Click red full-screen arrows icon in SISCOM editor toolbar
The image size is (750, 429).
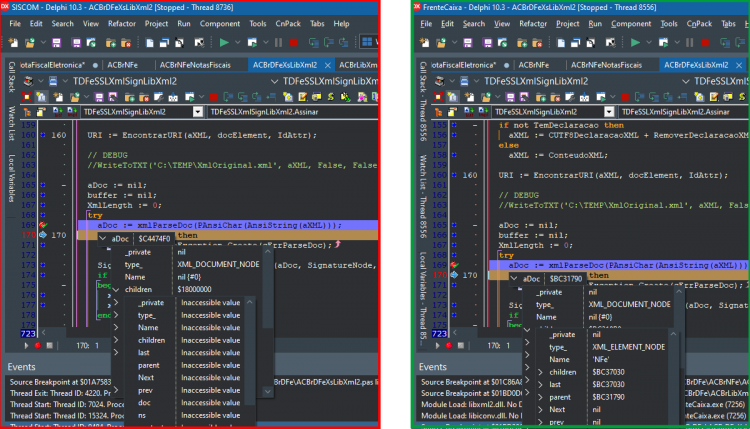[27, 97]
